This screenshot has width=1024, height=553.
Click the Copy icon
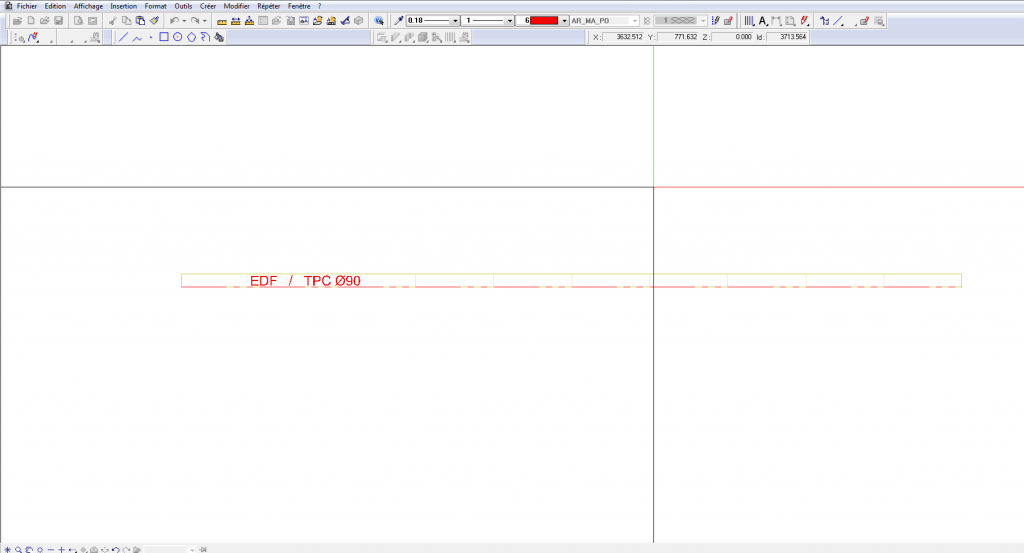pyautogui.click(x=126, y=20)
